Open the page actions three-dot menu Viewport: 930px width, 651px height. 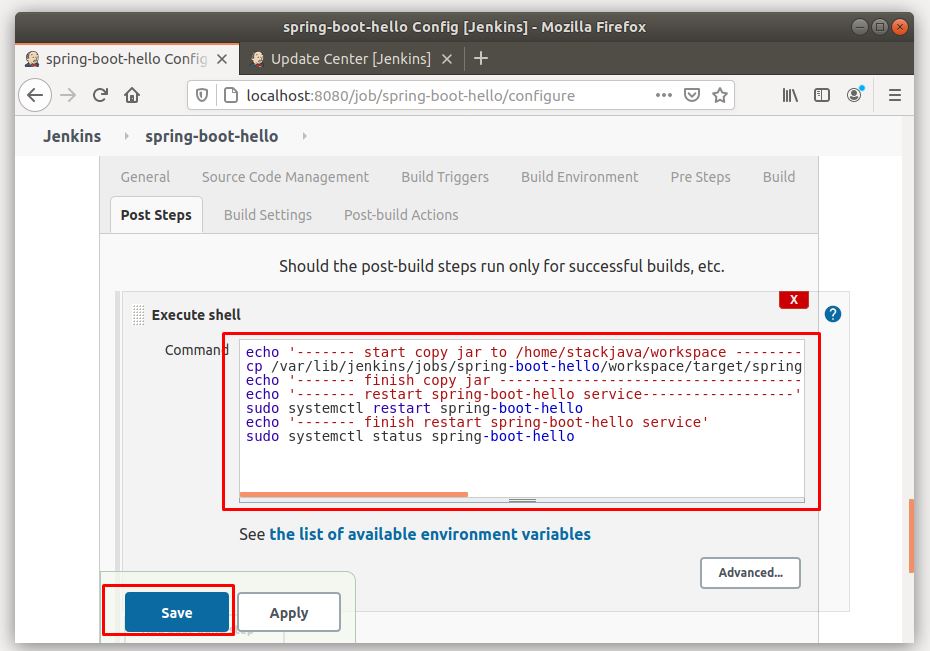click(x=663, y=95)
